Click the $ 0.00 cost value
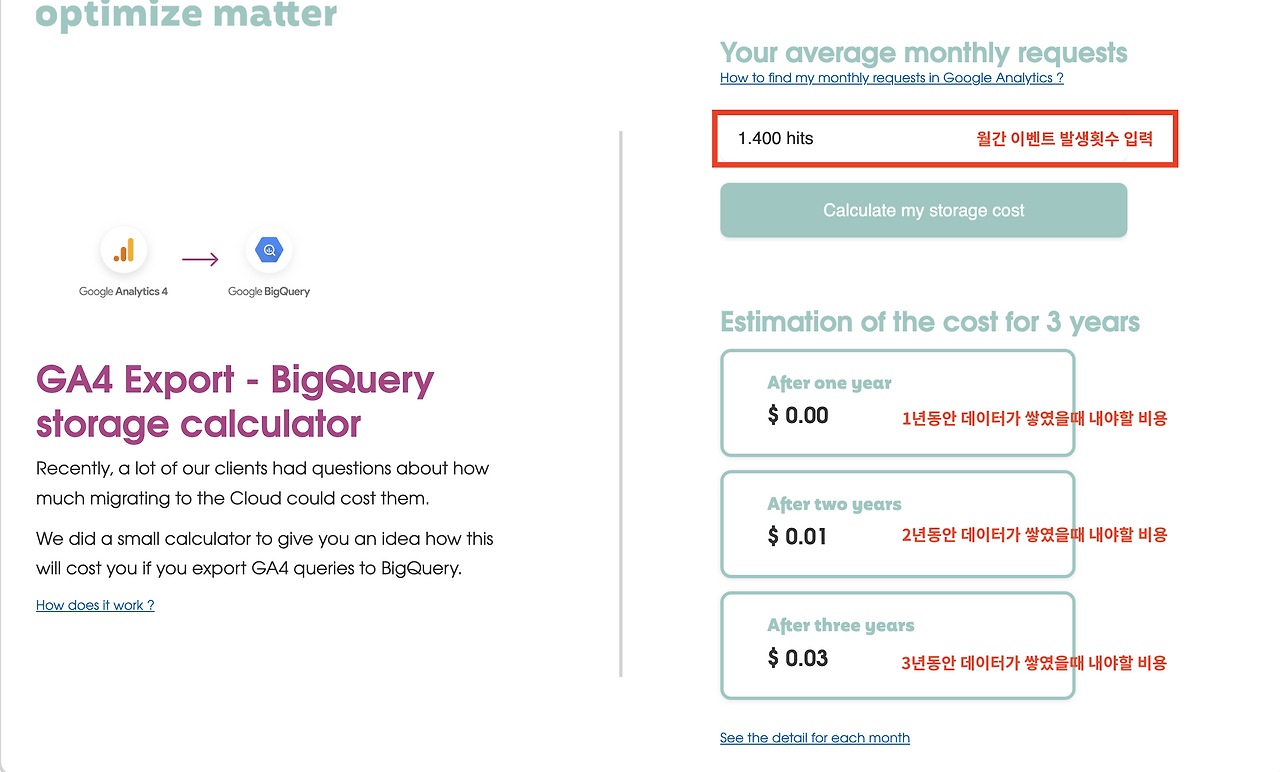 pyautogui.click(x=798, y=416)
